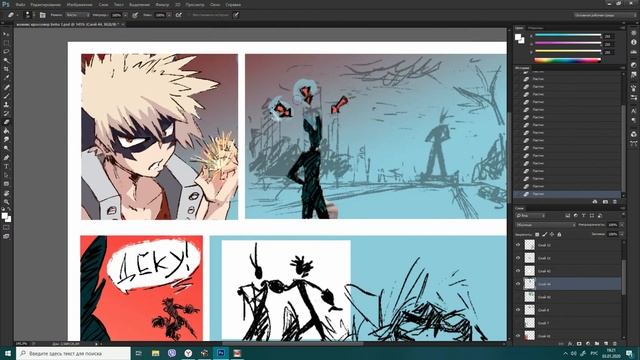This screenshot has height=360, width=640.
Task: Open layer blend mode dropdown
Action: (545, 225)
